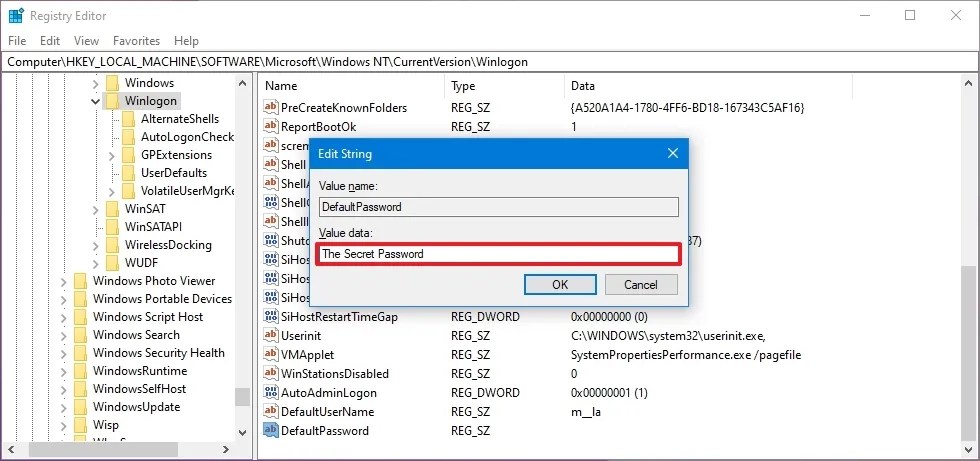Click the Userinit string value icon
Image resolution: width=980 pixels, height=461 pixels.
[271, 335]
